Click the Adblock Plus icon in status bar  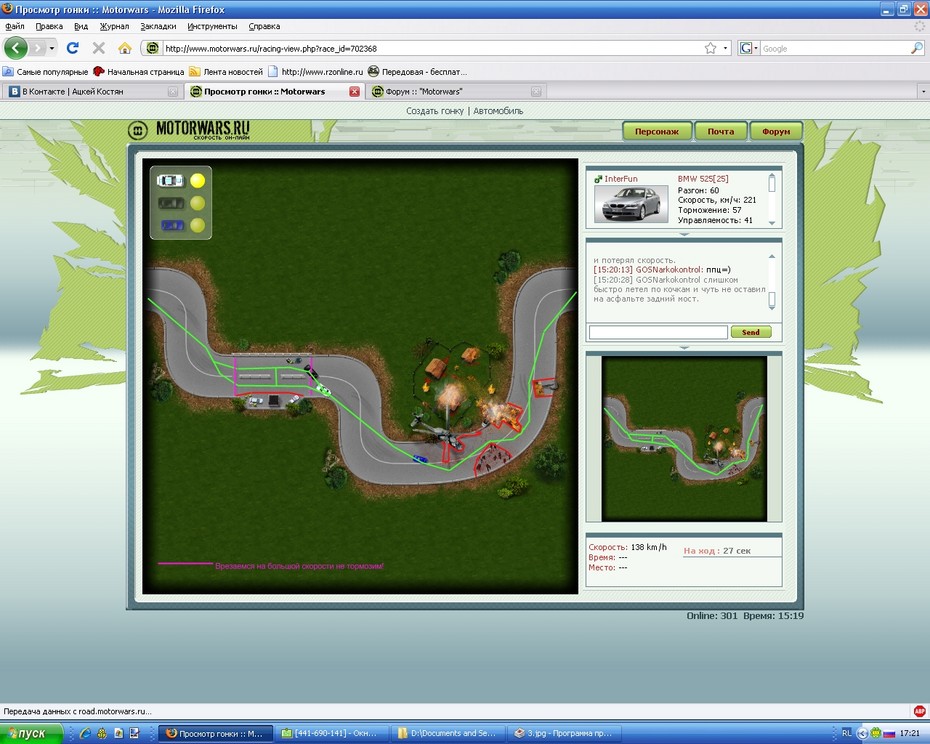(919, 711)
